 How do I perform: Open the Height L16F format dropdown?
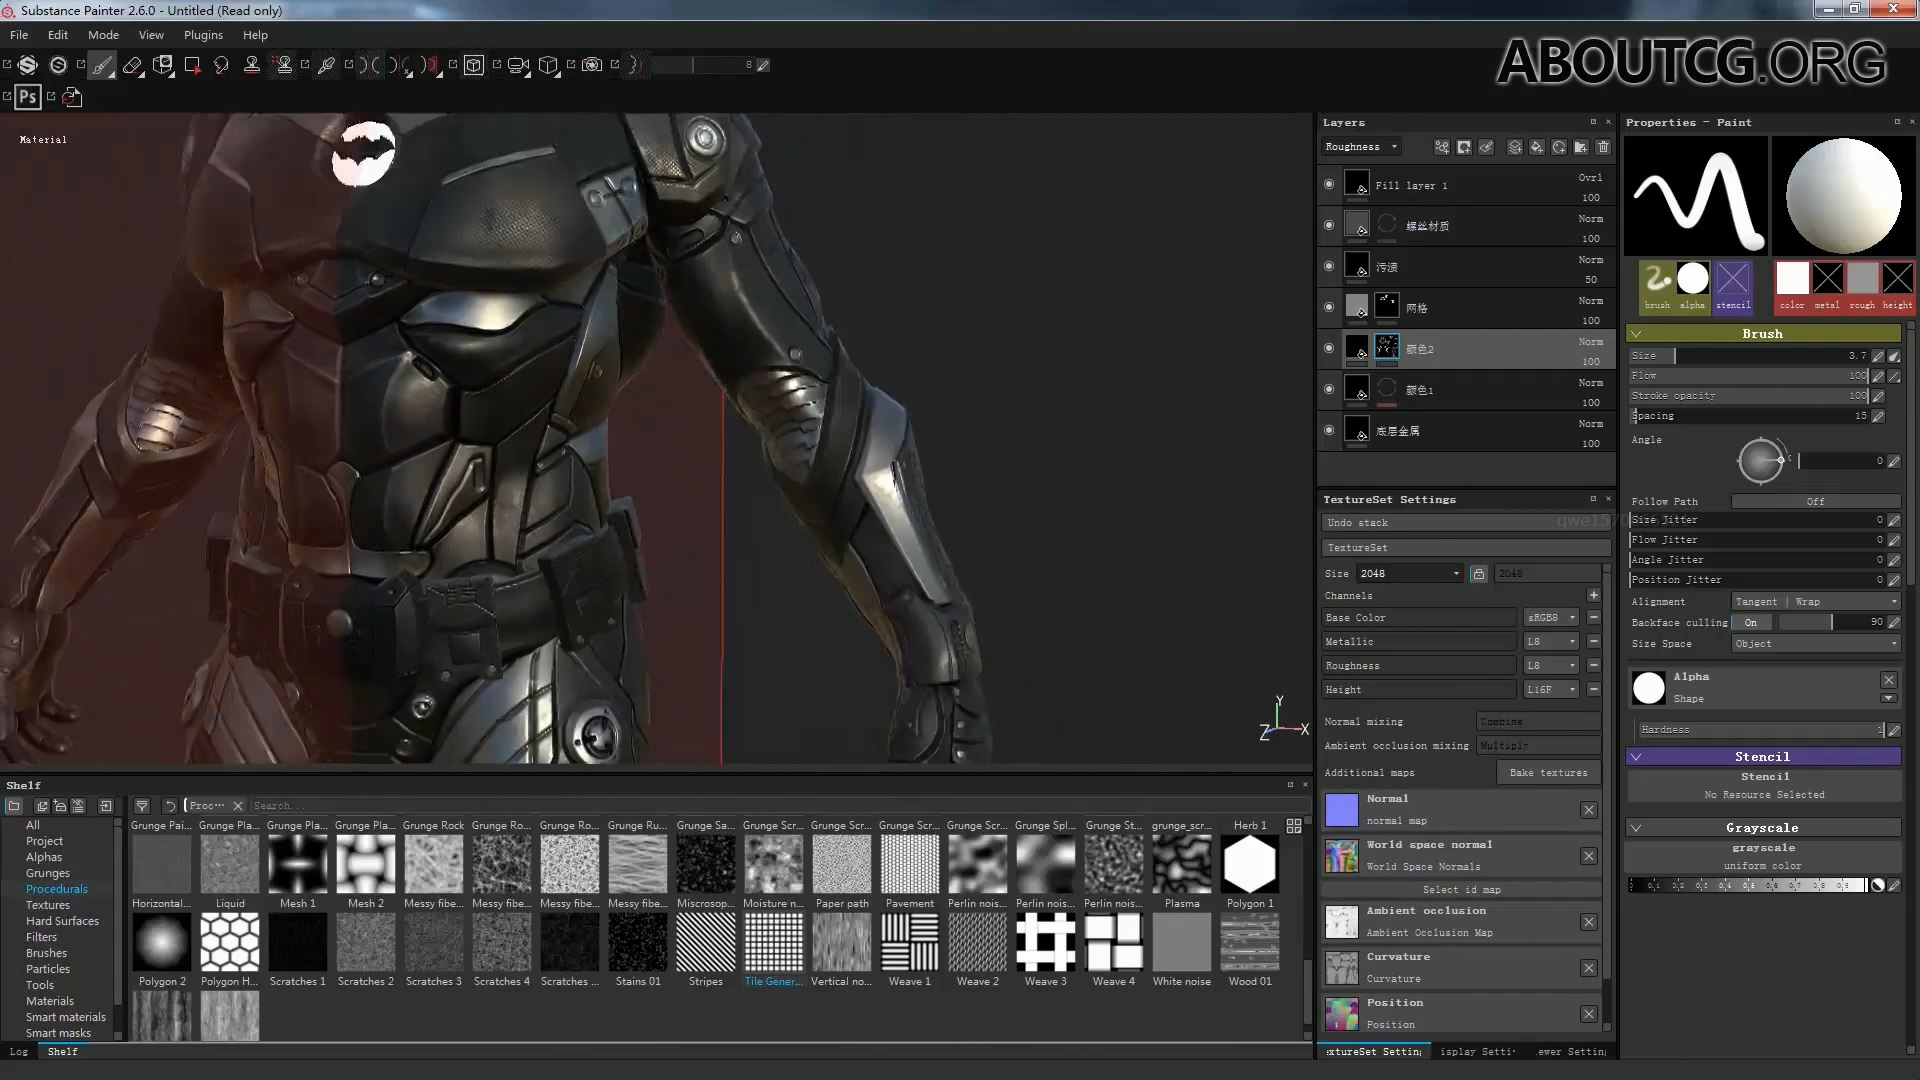pyautogui.click(x=1551, y=690)
